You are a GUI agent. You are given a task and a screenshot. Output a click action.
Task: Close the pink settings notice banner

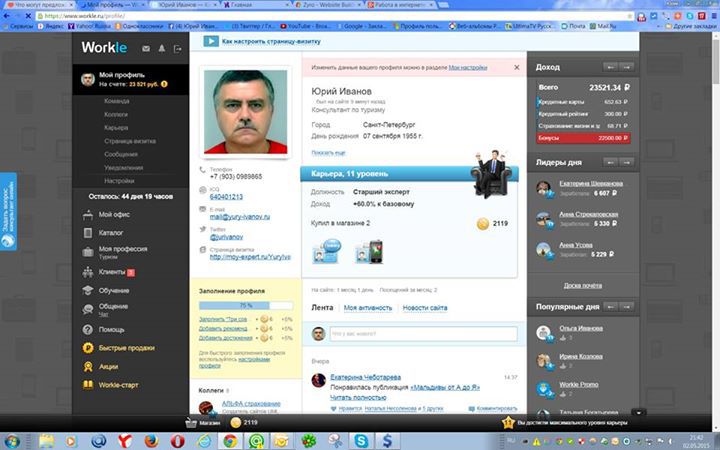516,67
